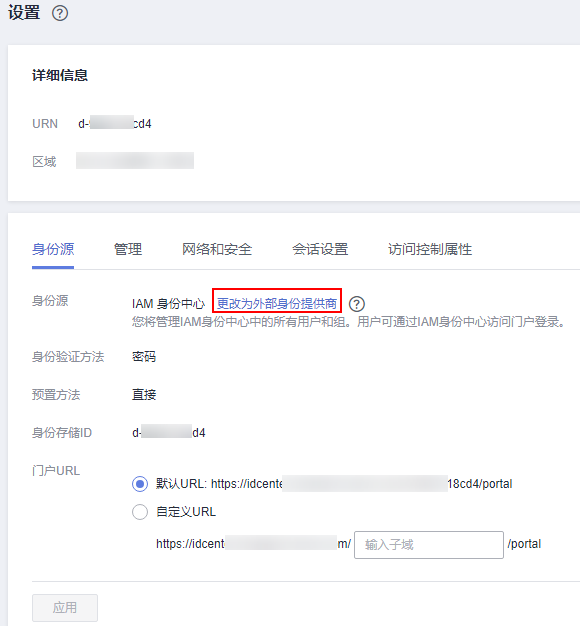This screenshot has height=626, width=580.
Task: Click the 密码 authentication method value
Action: [144, 356]
